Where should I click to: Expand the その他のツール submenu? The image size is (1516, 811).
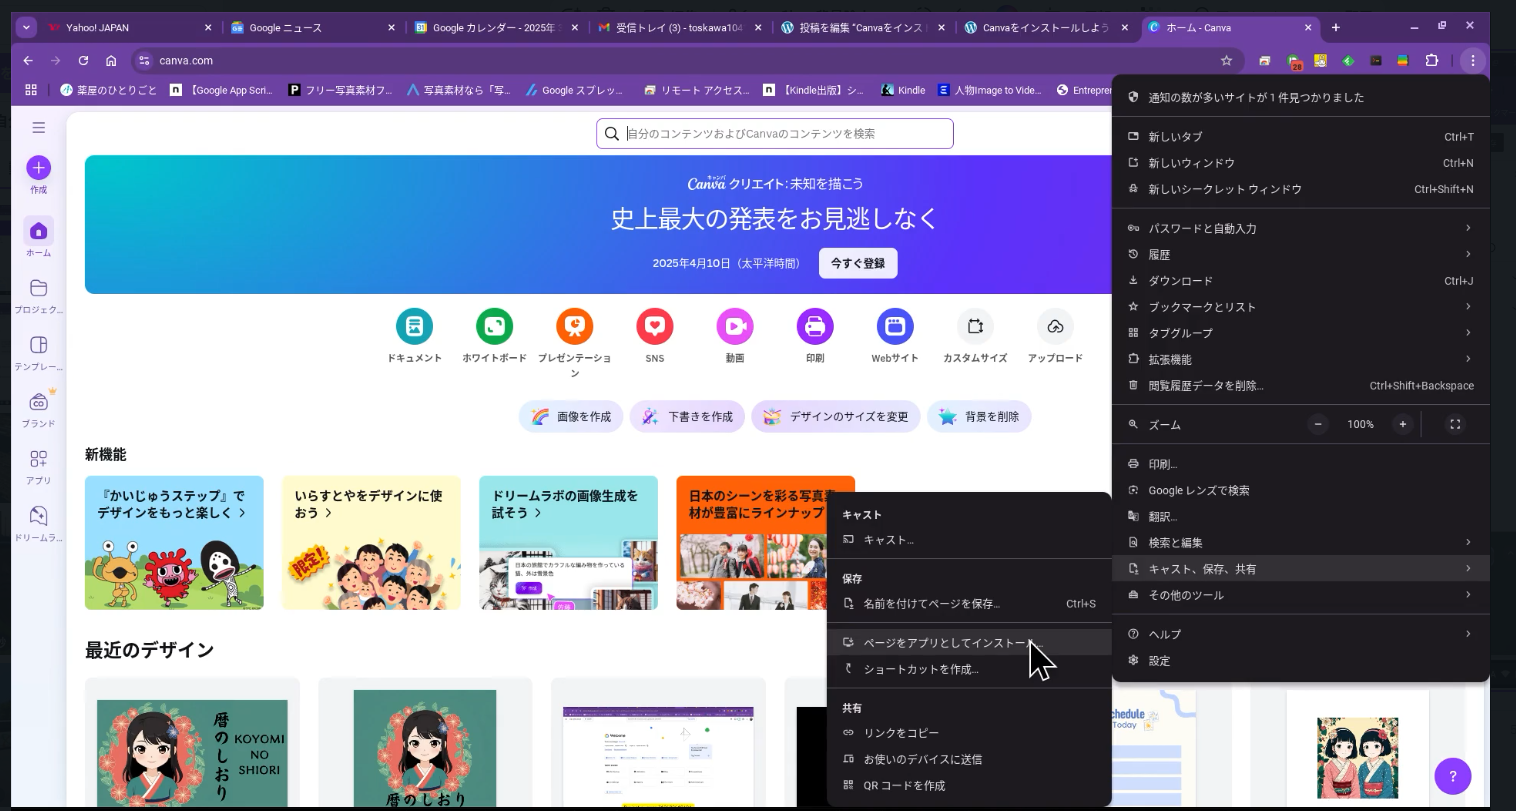coord(1300,595)
